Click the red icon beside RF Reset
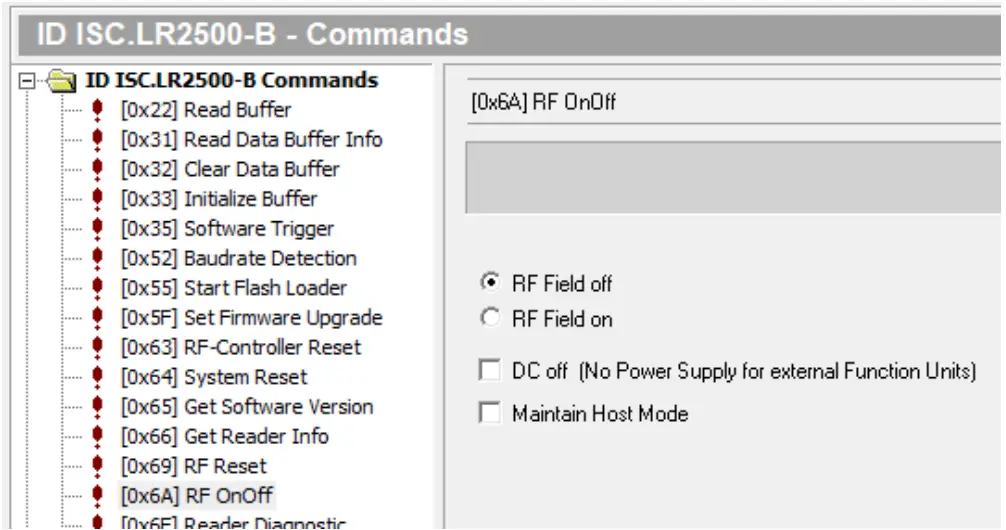Screen dimensions: 1006x530 pos(97,467)
